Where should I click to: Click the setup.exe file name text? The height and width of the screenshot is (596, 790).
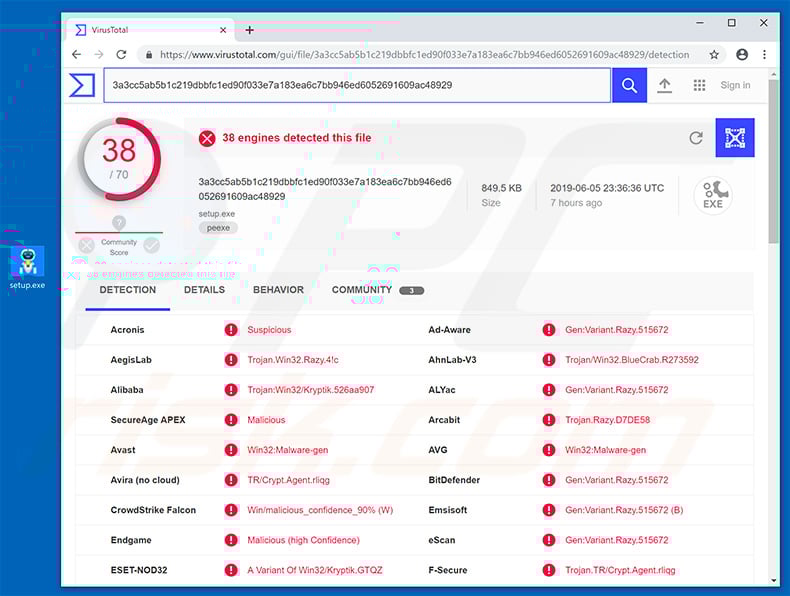click(217, 214)
